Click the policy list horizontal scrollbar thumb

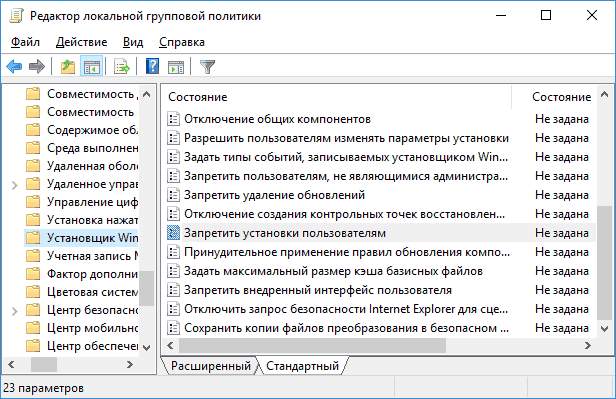pos(312,346)
